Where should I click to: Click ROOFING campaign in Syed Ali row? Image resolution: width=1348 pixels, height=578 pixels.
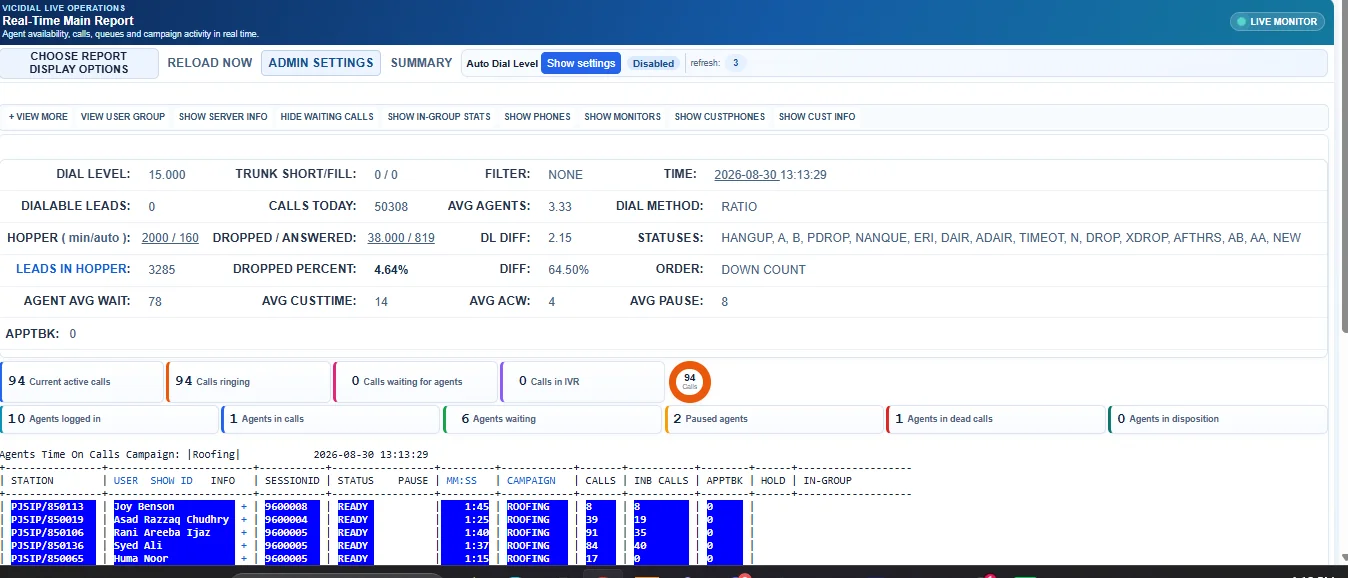[x=528, y=546]
